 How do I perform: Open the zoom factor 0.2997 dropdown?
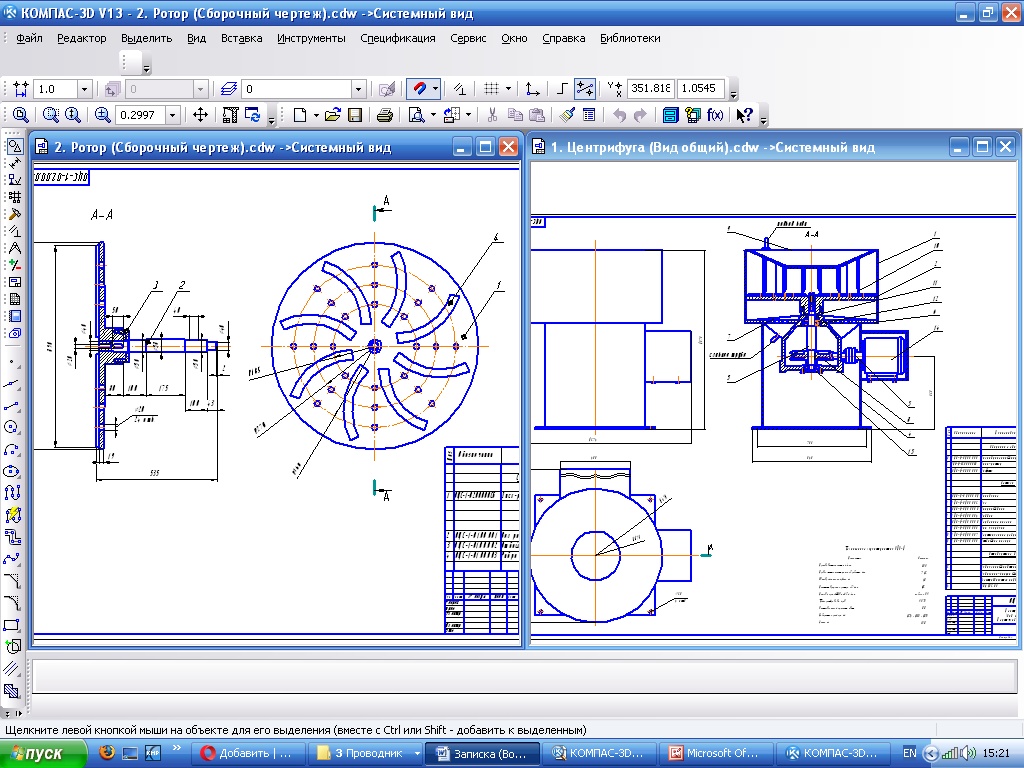pos(172,115)
